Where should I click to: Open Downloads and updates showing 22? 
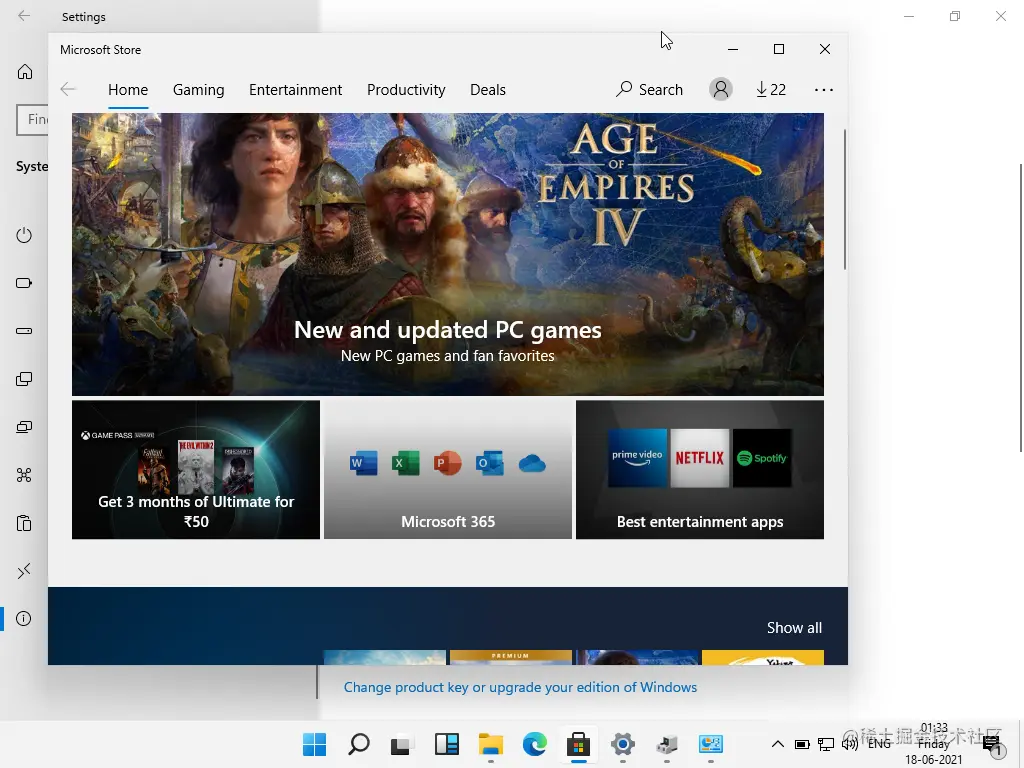pyautogui.click(x=771, y=89)
